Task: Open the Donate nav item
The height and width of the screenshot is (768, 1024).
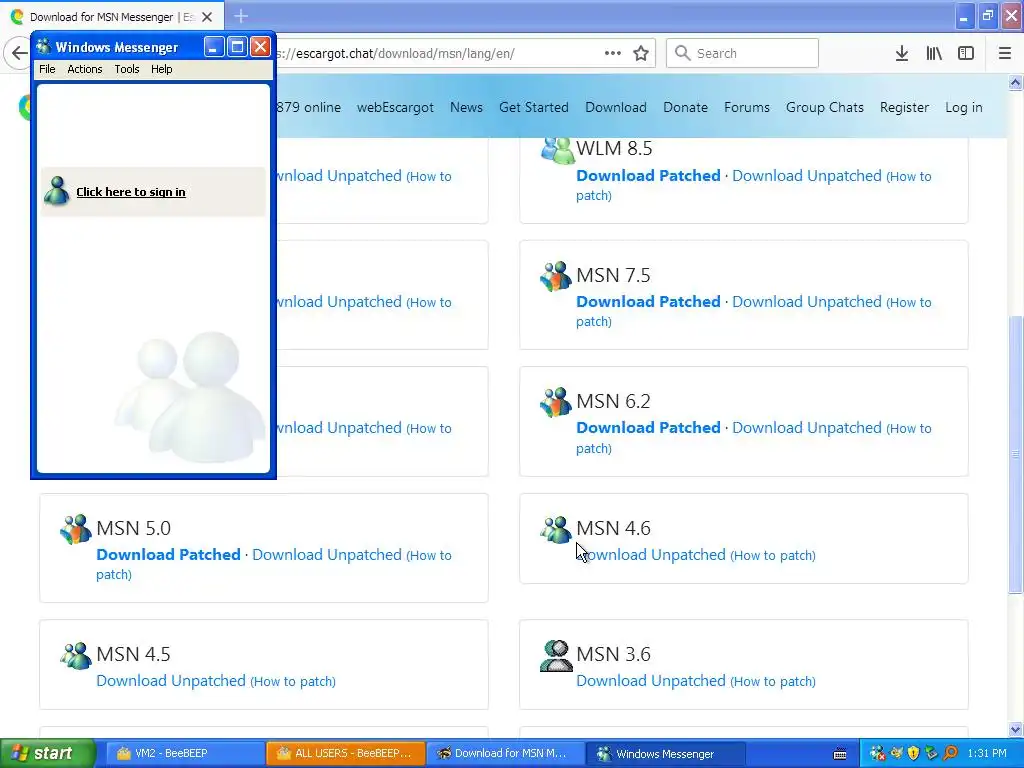Action: [x=685, y=107]
